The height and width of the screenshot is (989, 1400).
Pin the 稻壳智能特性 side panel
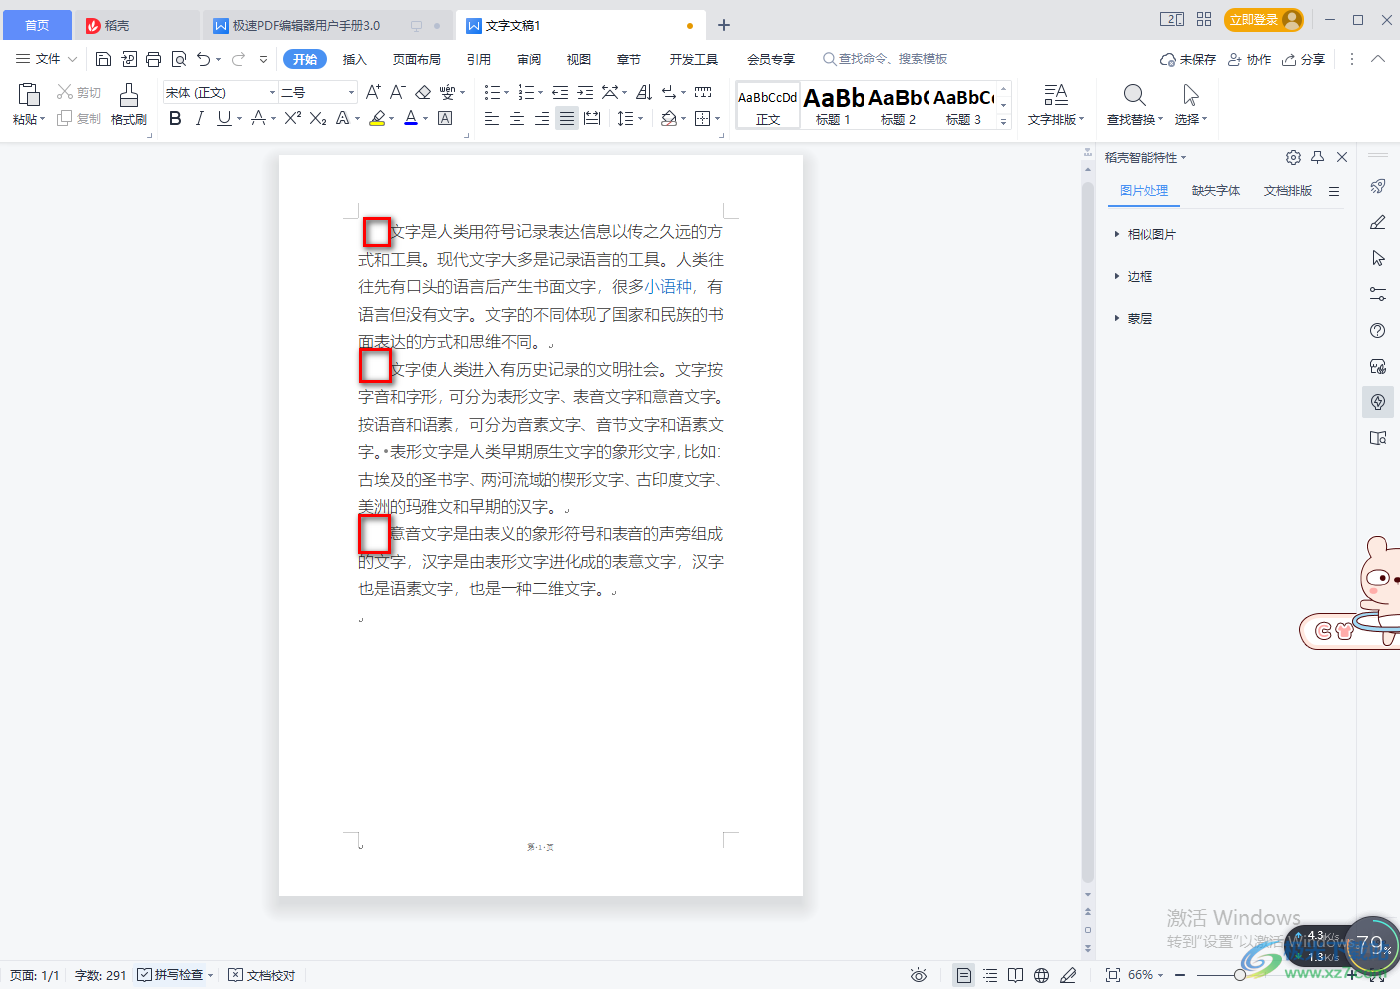tap(1317, 157)
